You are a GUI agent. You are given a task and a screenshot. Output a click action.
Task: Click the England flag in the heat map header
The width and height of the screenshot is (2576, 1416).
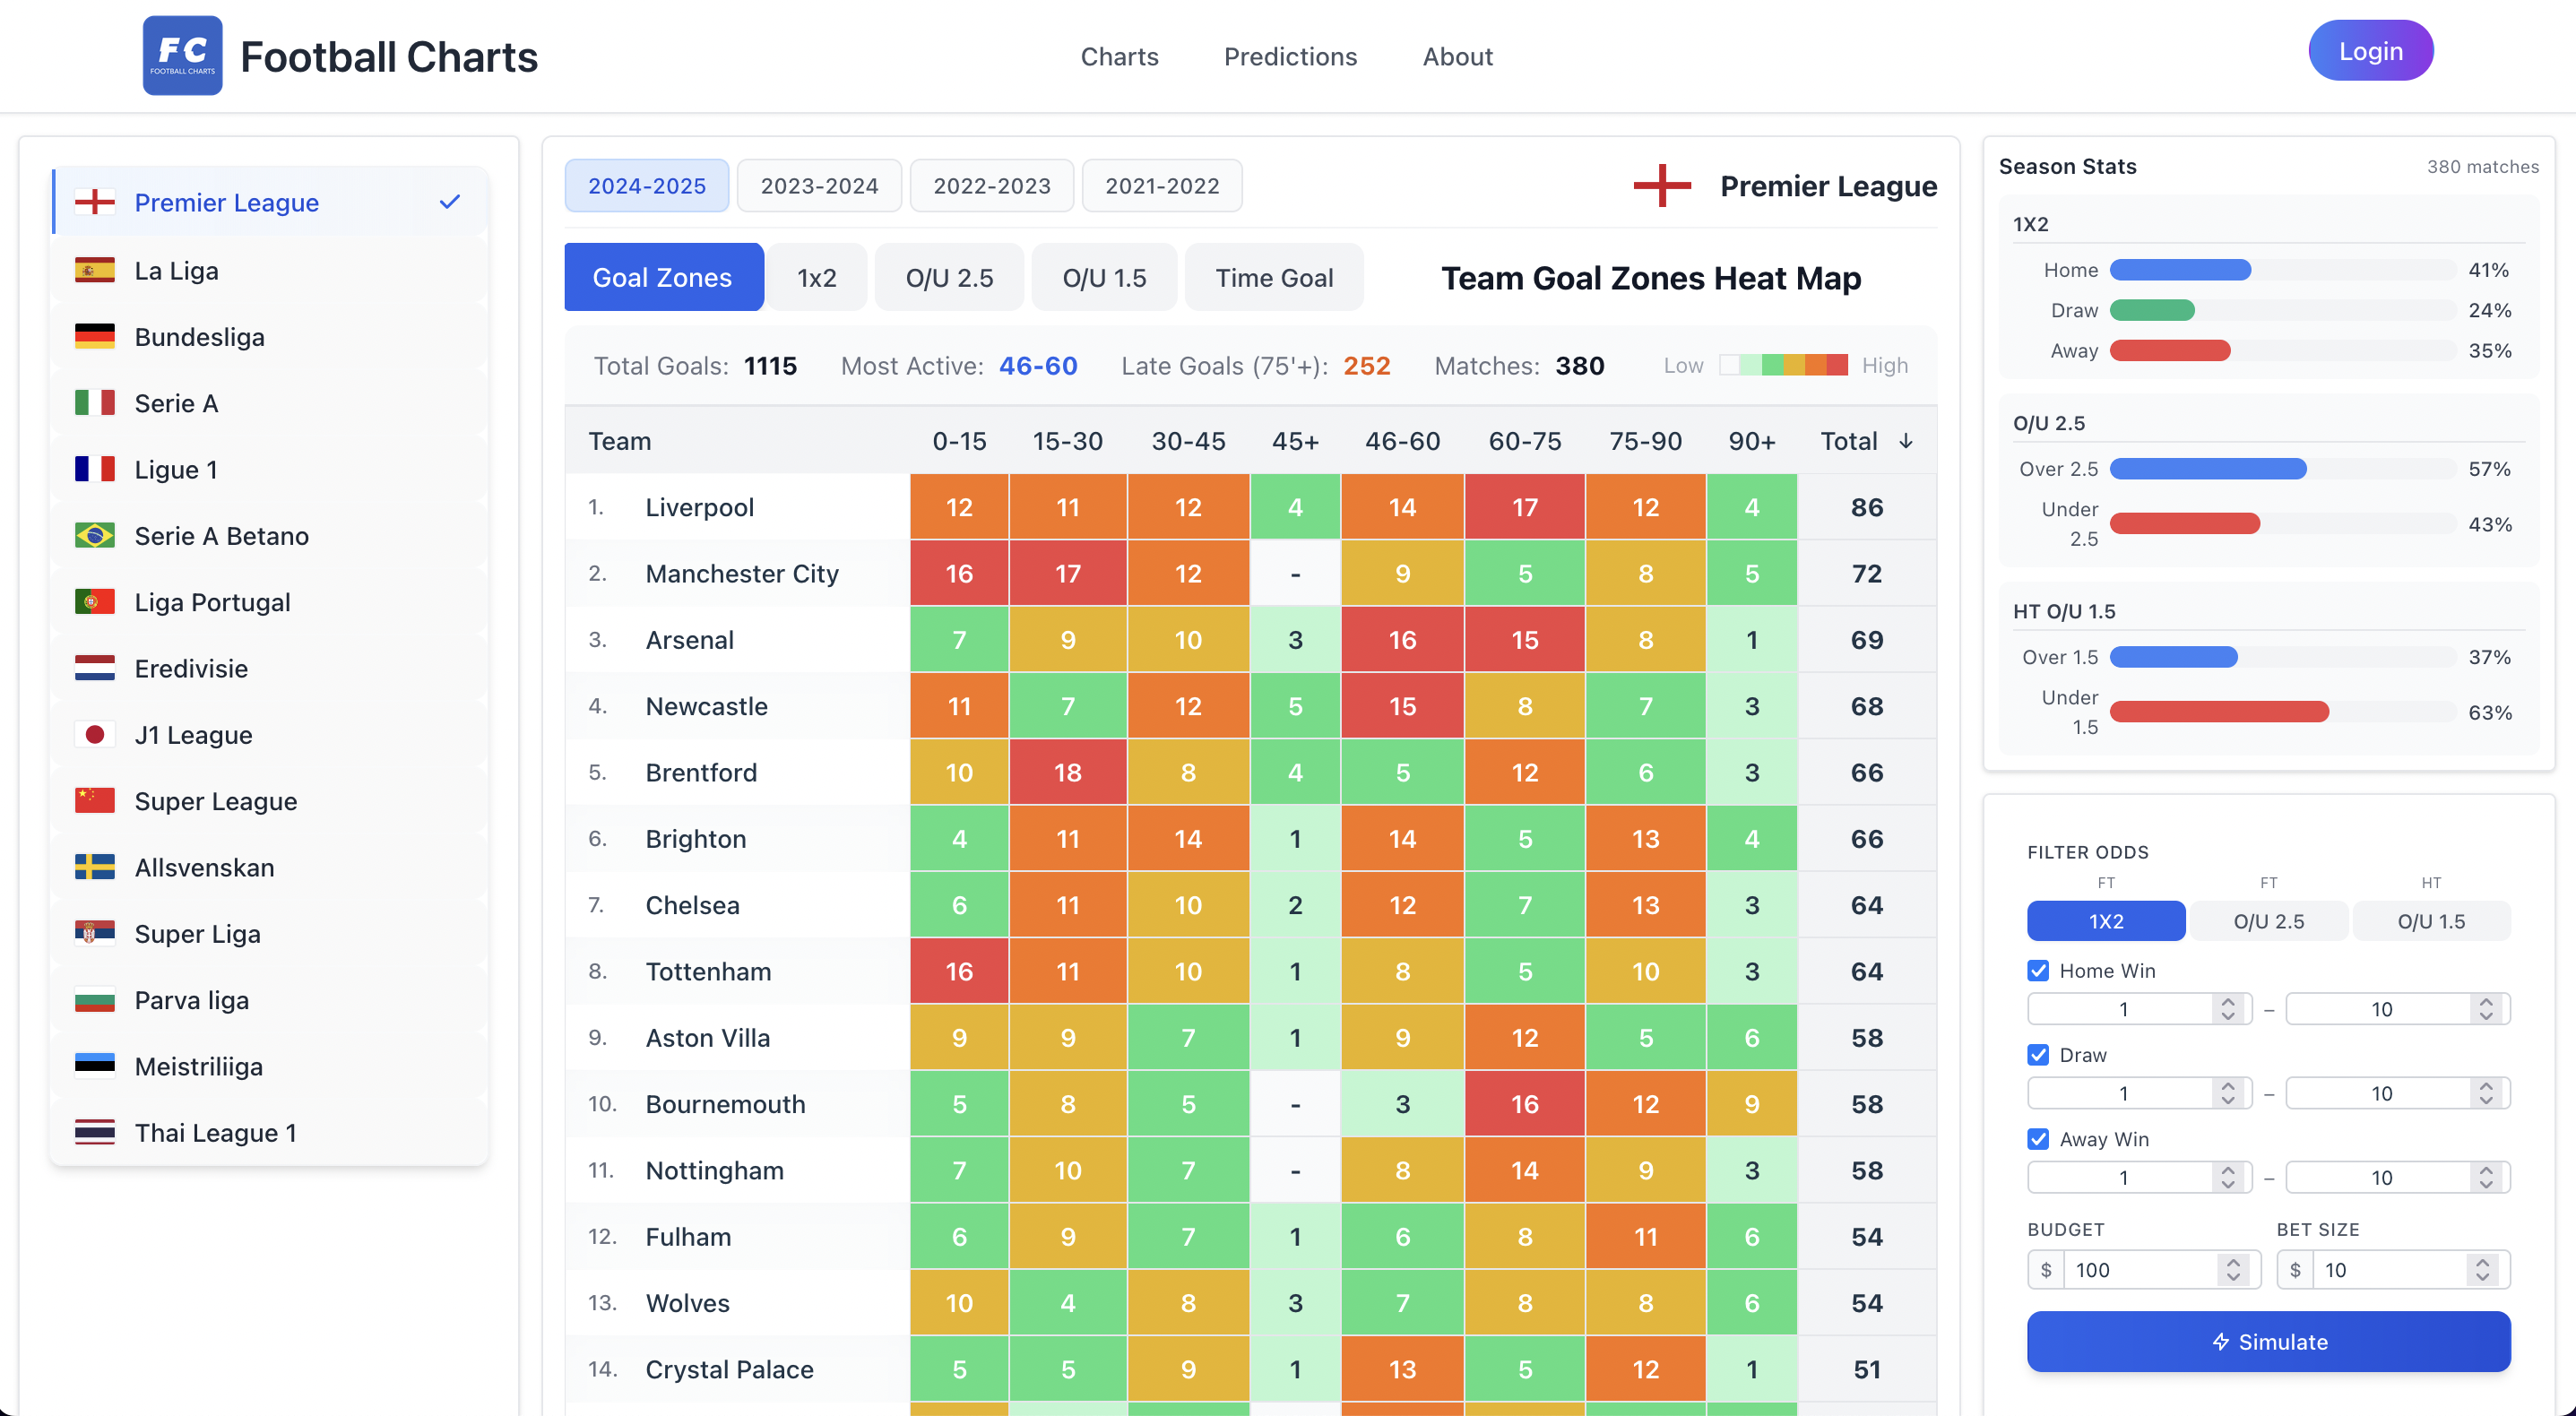(1662, 186)
